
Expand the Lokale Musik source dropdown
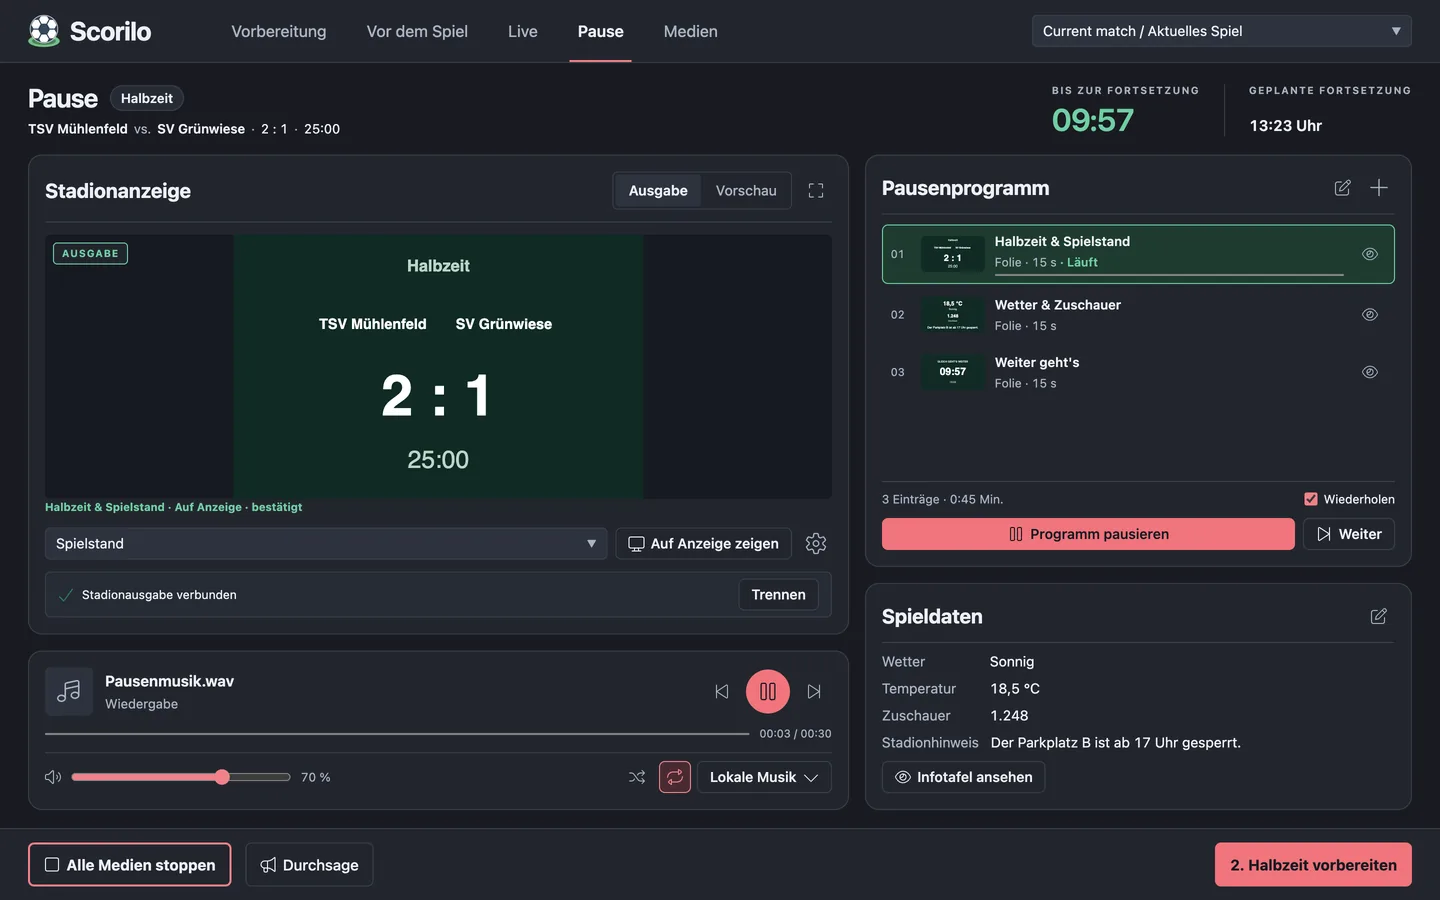764,777
